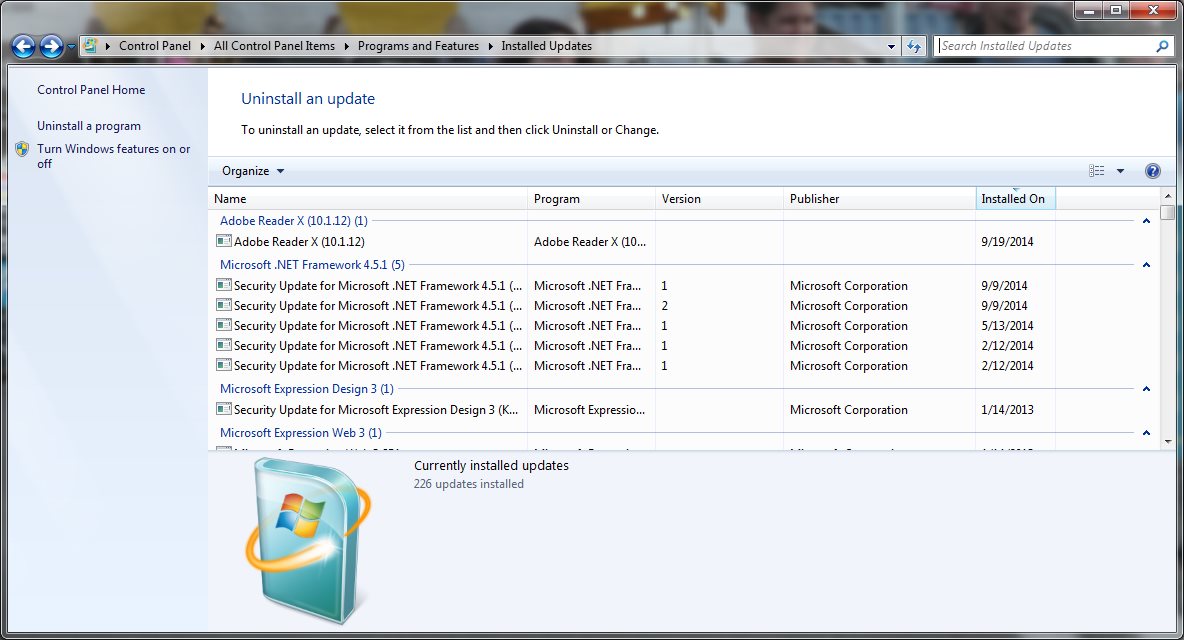Click the icon of the Adobe Reader X update
This screenshot has width=1184, height=640.
point(224,242)
